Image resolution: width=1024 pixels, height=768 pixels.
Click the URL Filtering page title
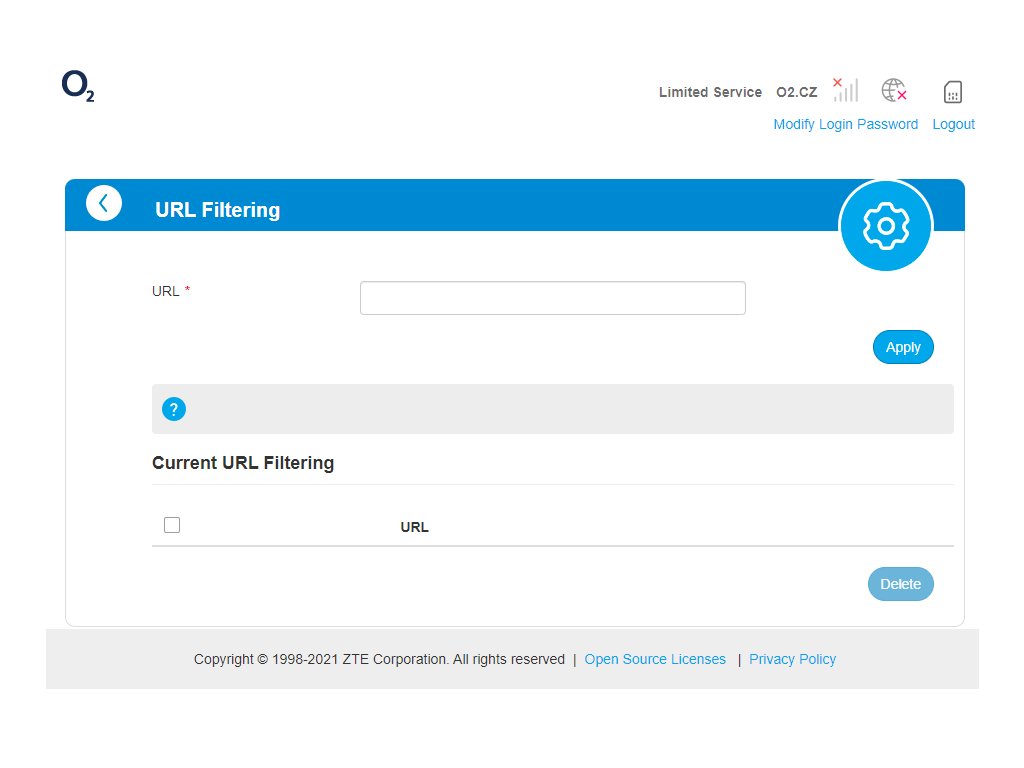pos(217,210)
